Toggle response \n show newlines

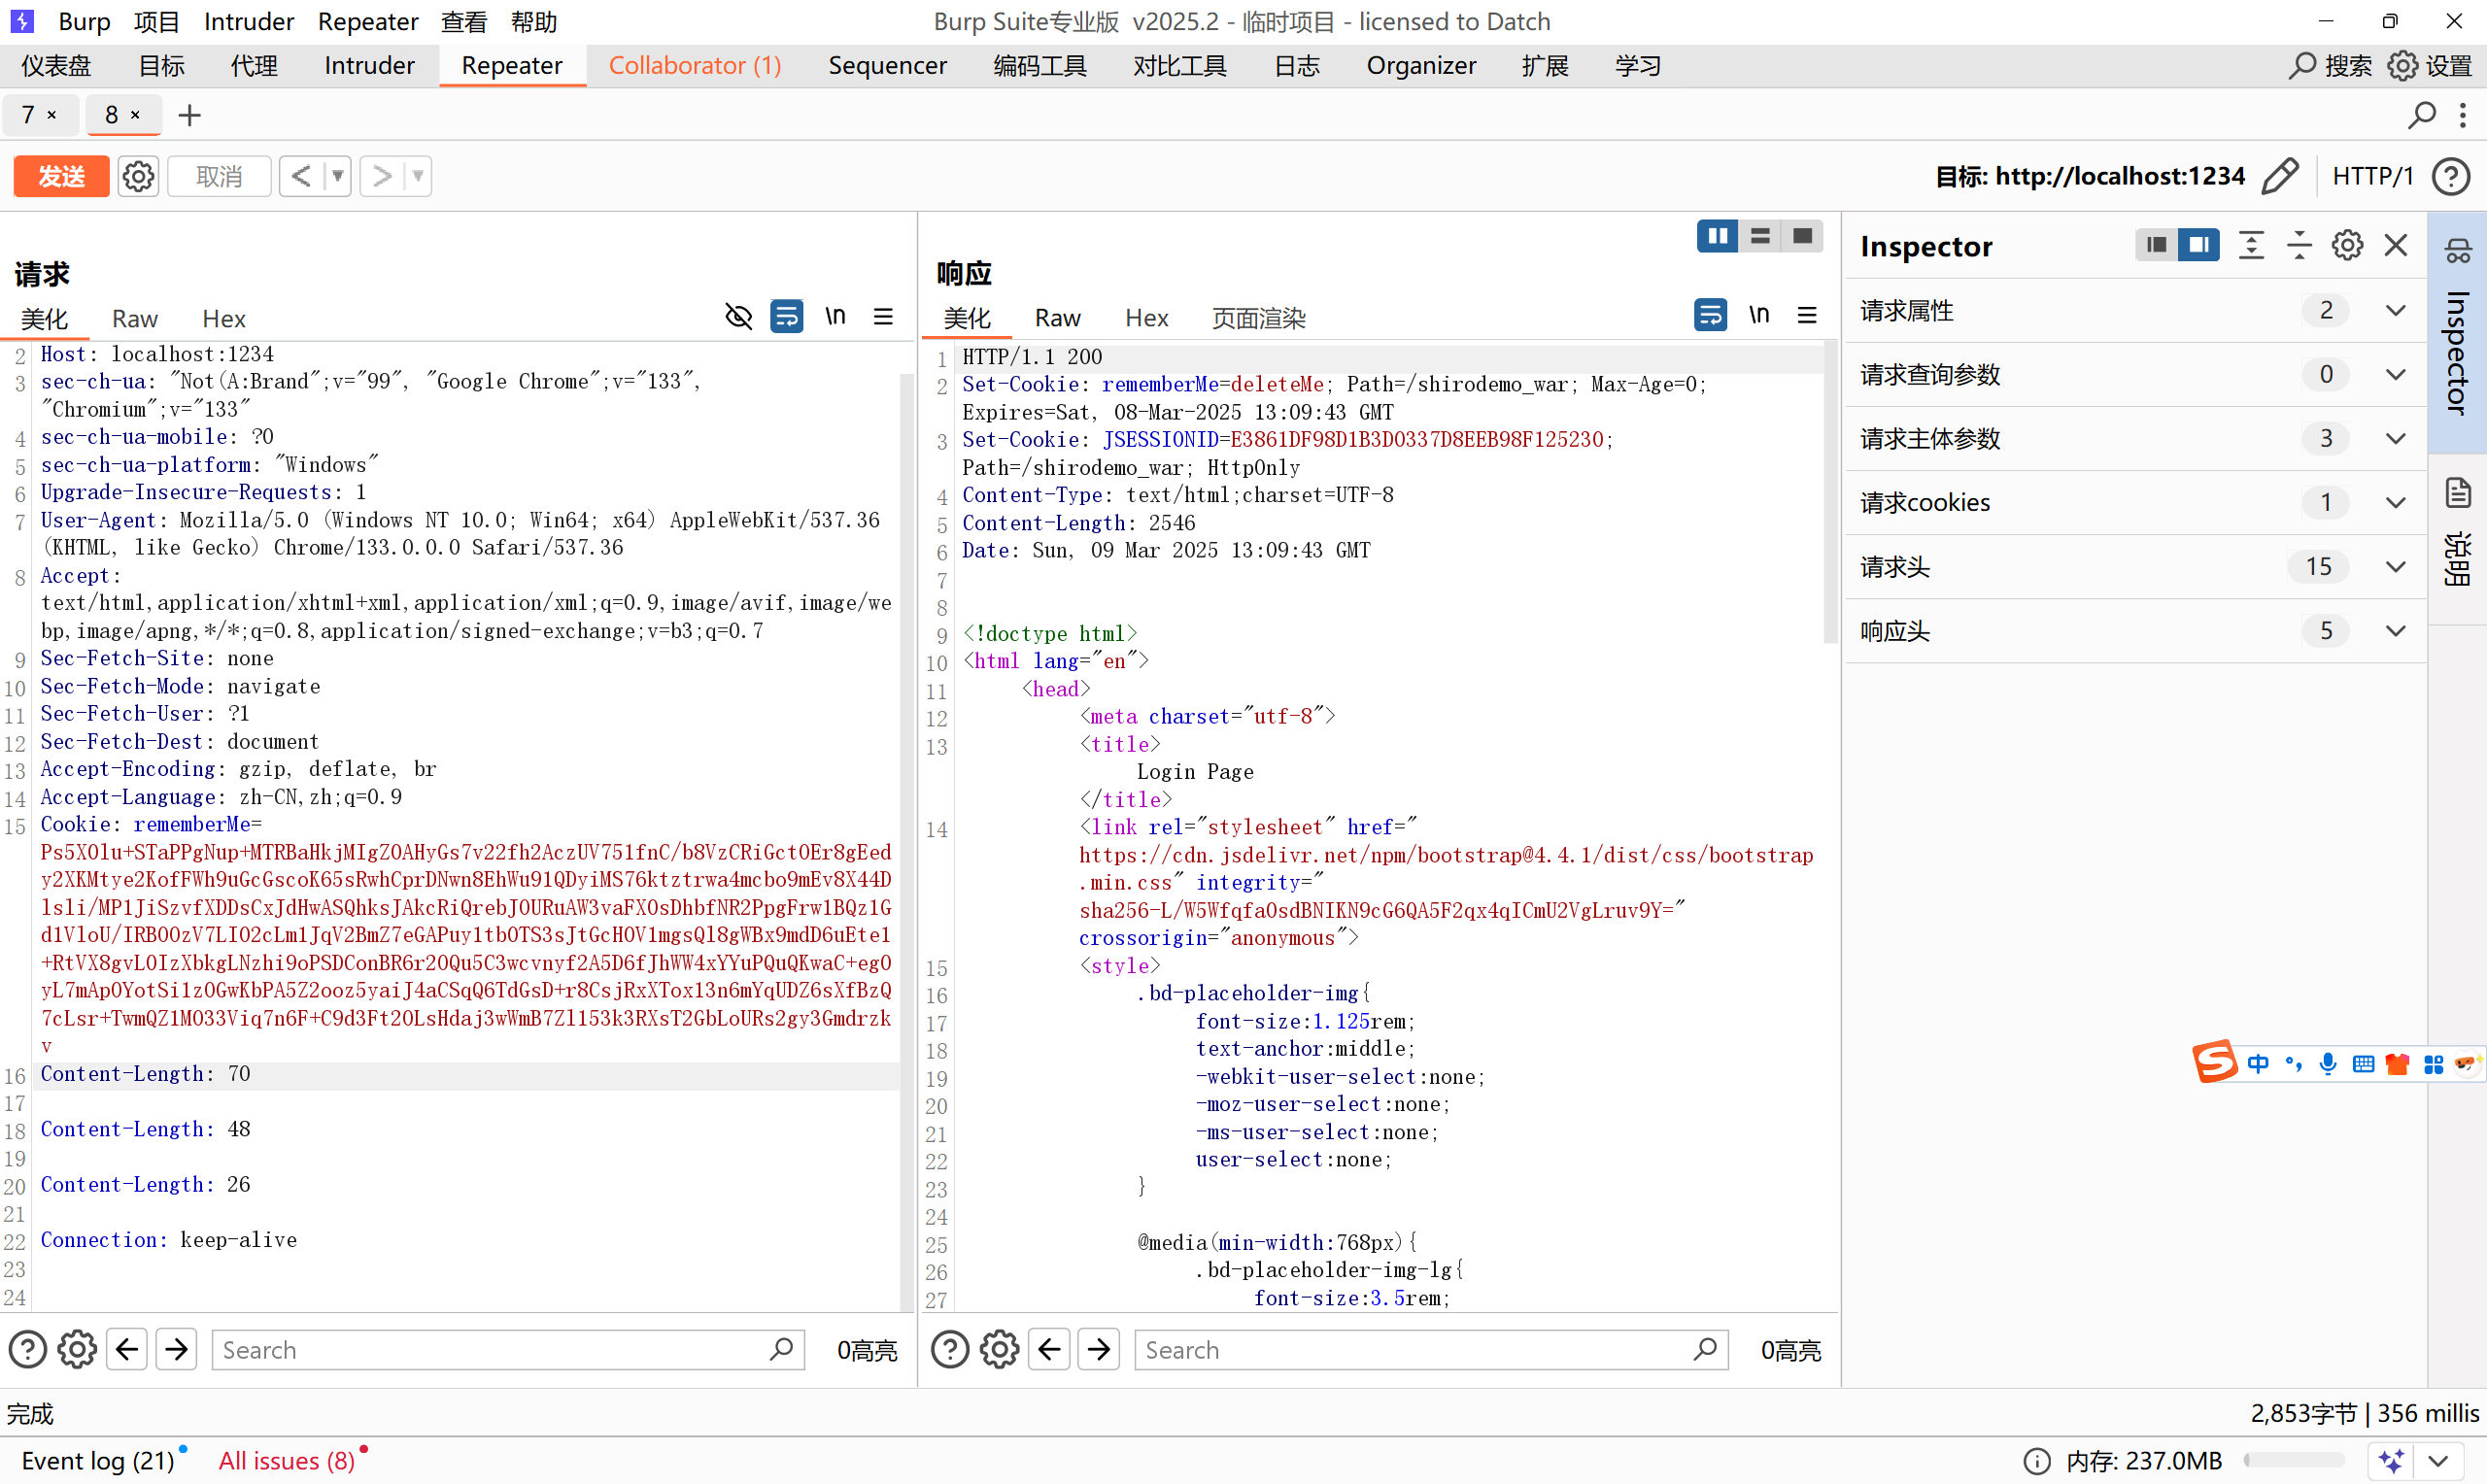(x=1759, y=315)
